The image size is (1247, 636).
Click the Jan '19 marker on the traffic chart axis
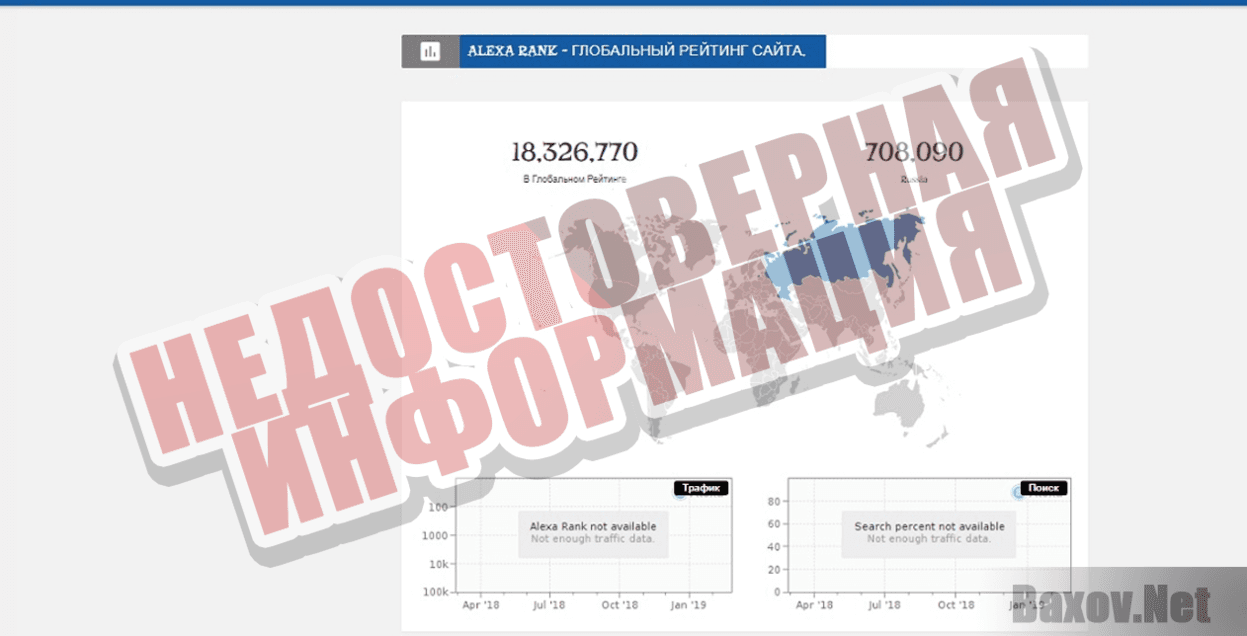(x=689, y=604)
